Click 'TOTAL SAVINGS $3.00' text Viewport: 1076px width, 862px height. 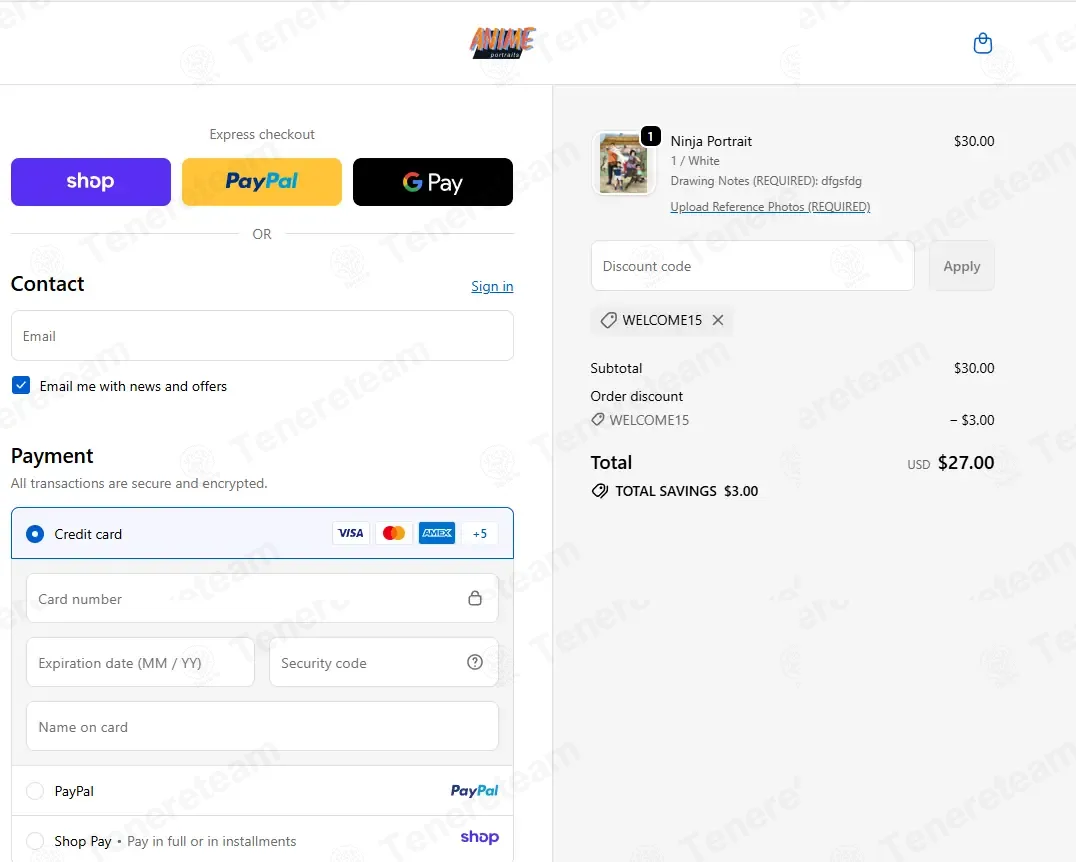point(686,491)
